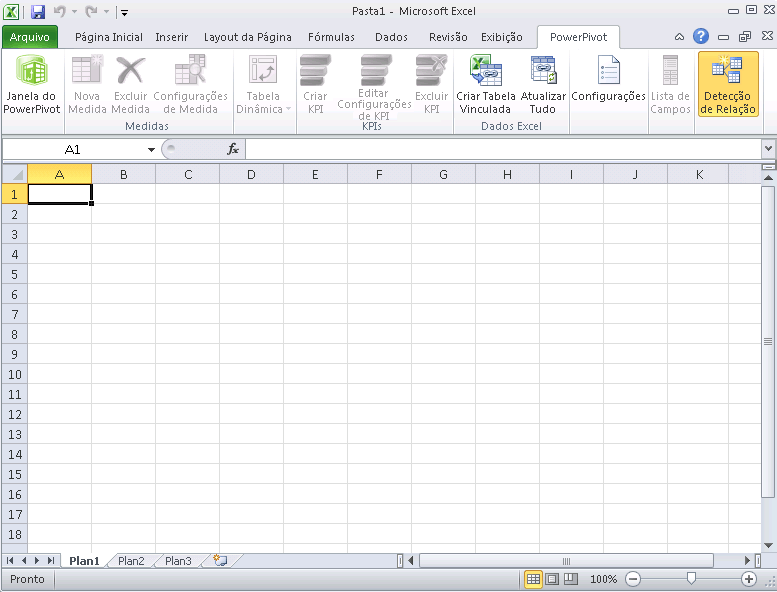
Task: Open Excel Help question mark
Action: [700, 36]
